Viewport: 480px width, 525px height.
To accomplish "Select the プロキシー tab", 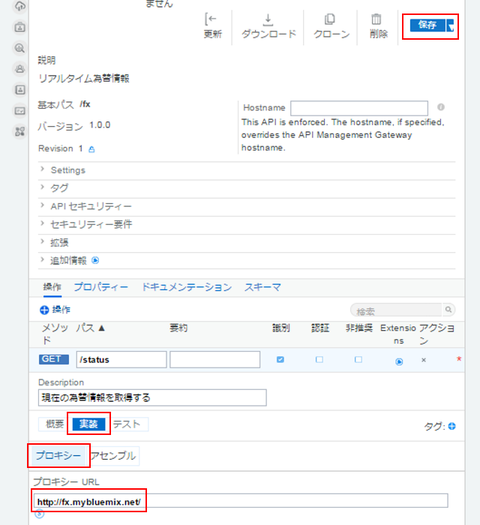I will pyautogui.click(x=59, y=456).
